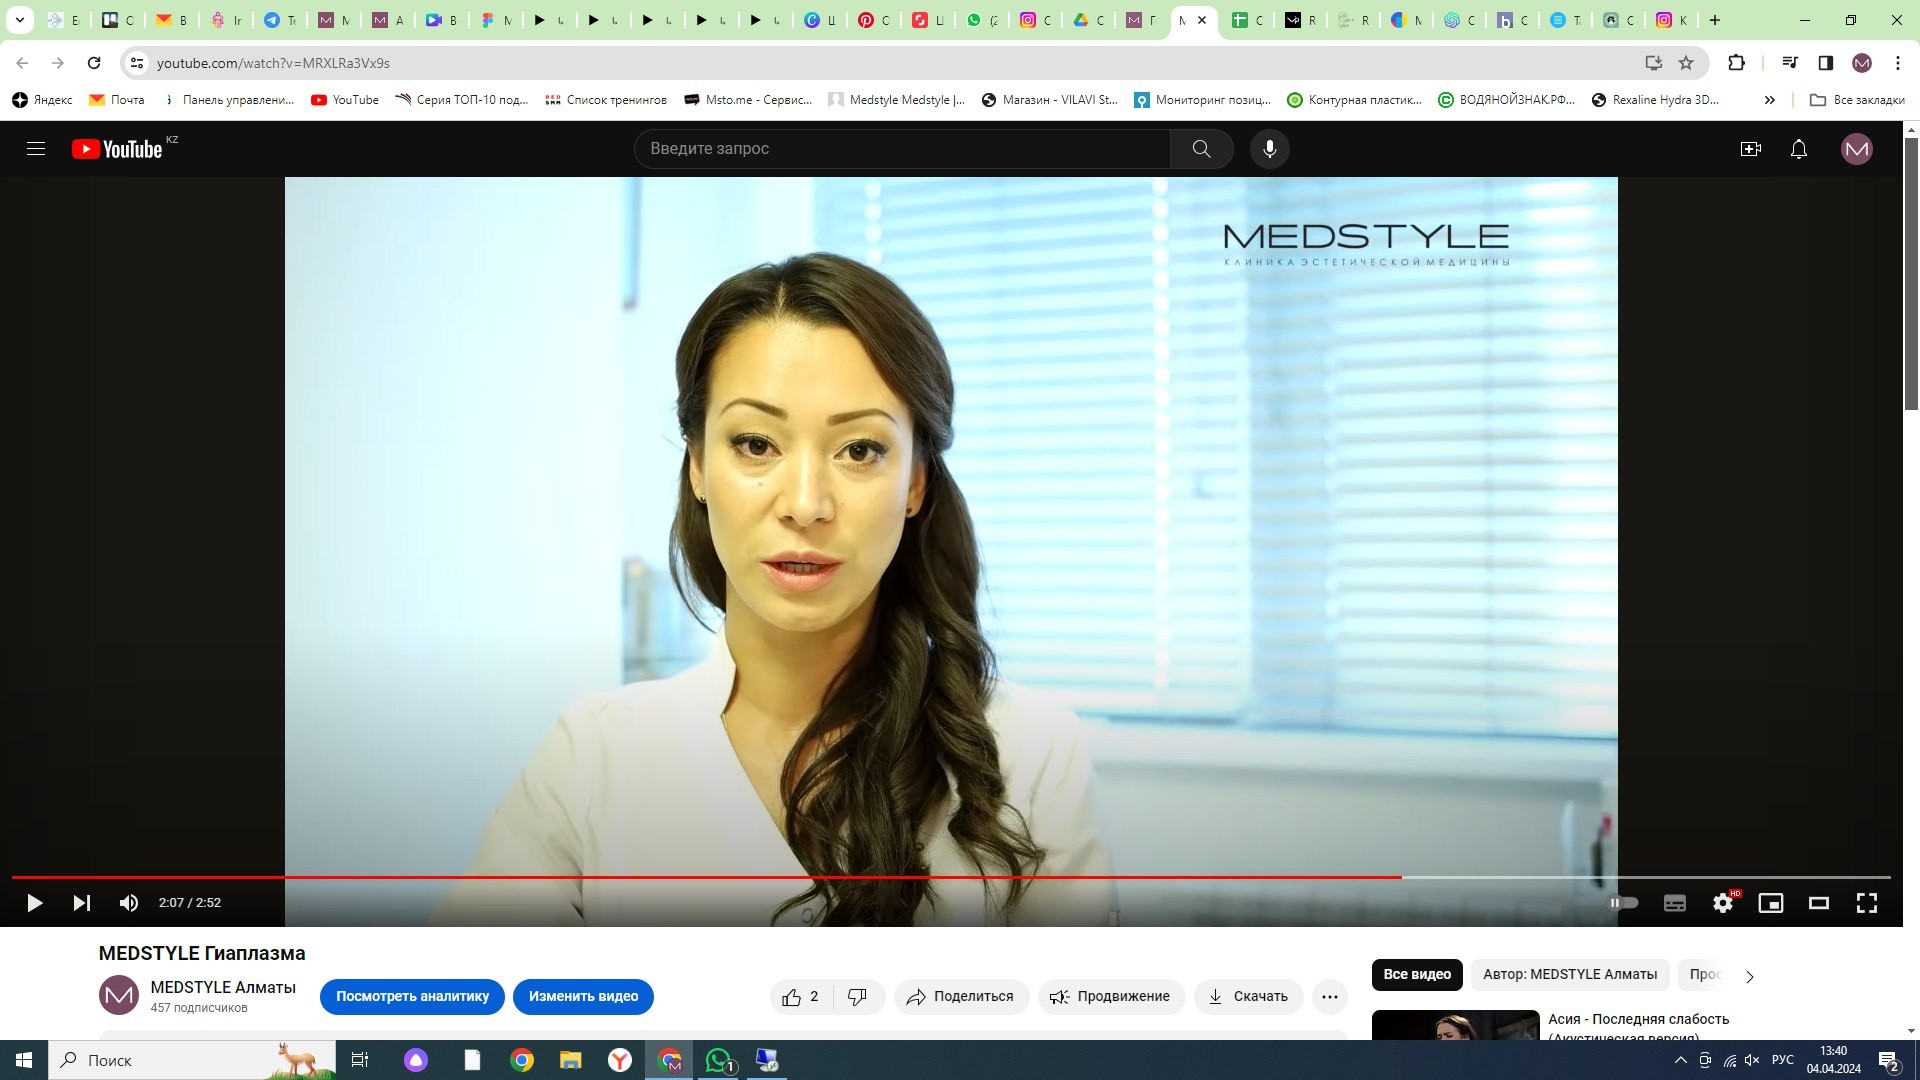Toggle autoplay switch
Viewport: 1920px width, 1080px height.
(1622, 903)
